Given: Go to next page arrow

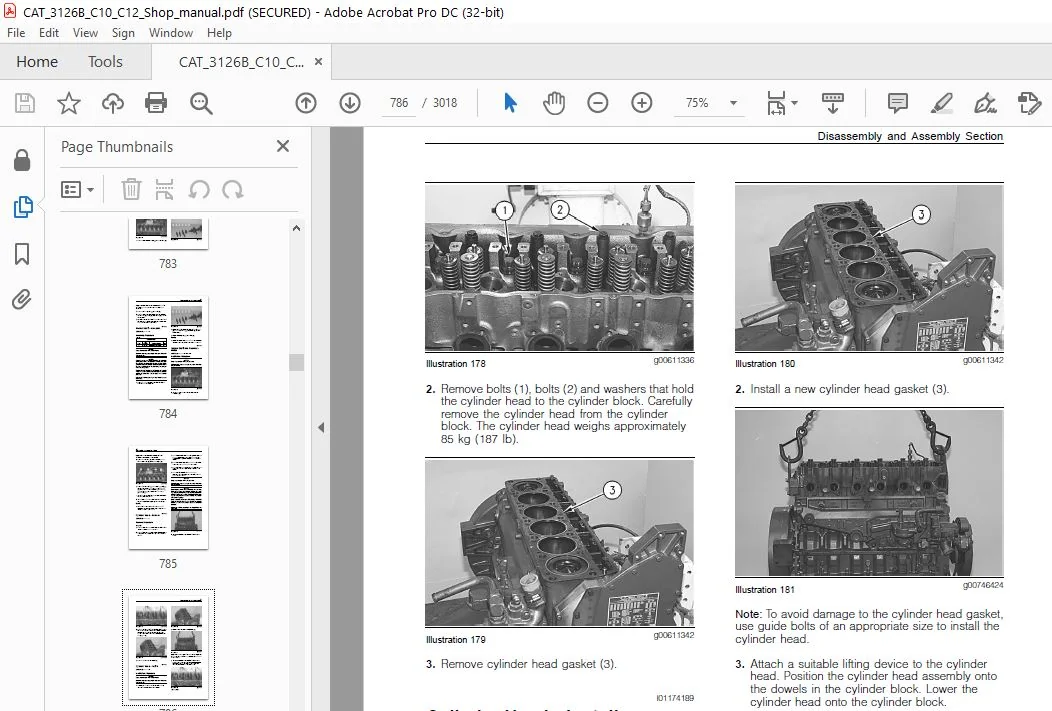Looking at the screenshot, I should pyautogui.click(x=350, y=103).
